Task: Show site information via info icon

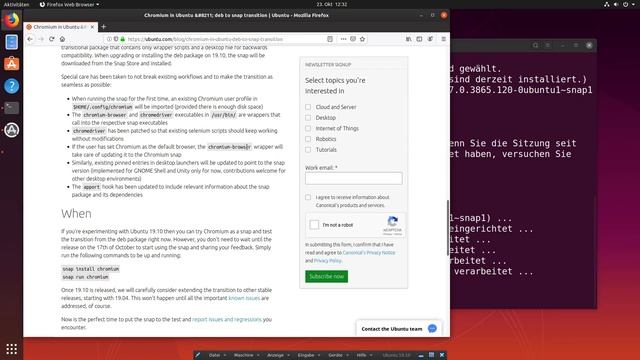Action: point(109,39)
